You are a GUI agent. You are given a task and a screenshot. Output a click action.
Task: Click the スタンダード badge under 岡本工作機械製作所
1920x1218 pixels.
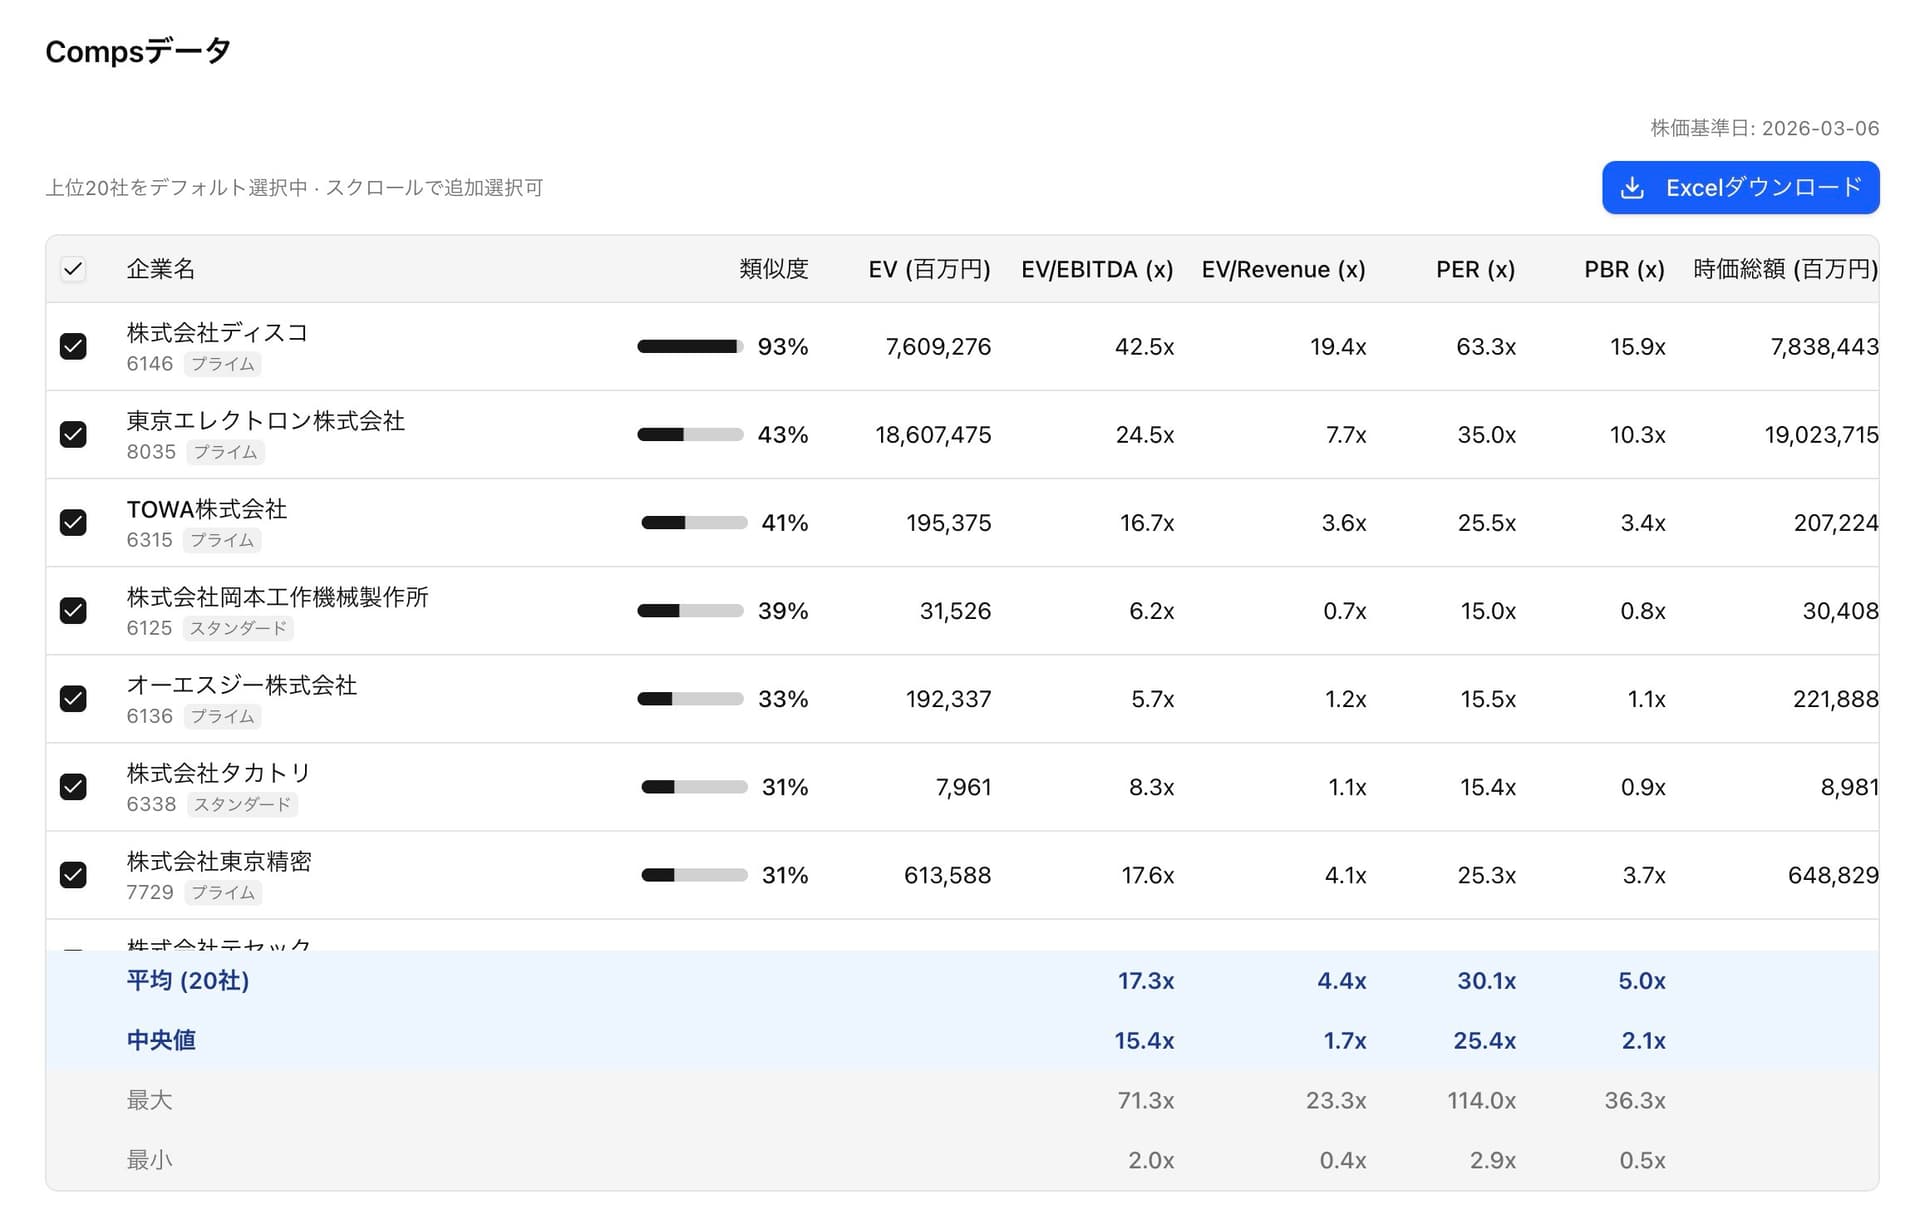tap(239, 628)
